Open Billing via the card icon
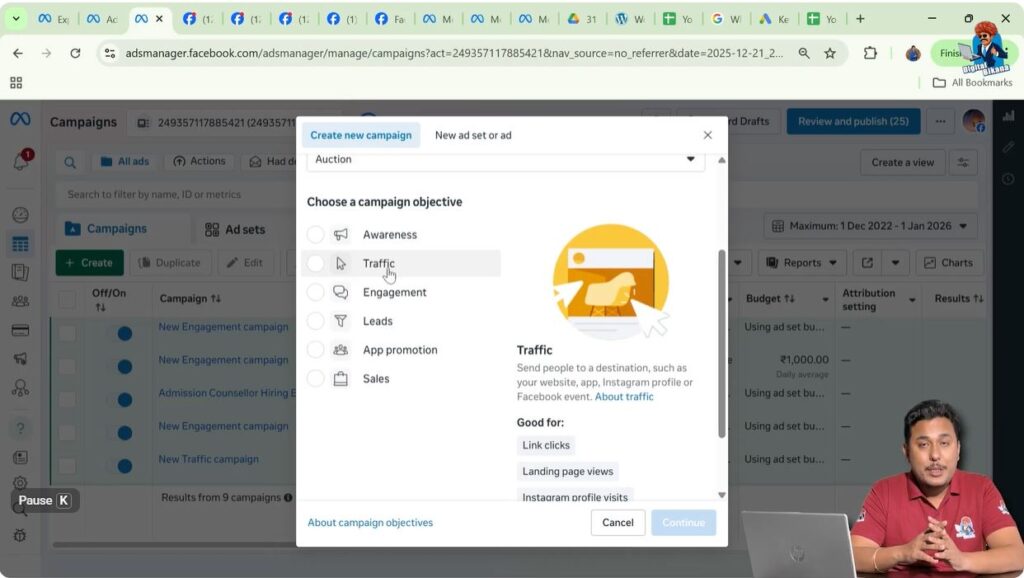Screen dimensions: 1024x578 coord(20,328)
